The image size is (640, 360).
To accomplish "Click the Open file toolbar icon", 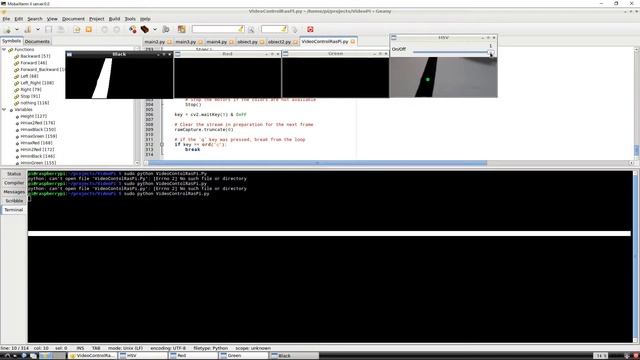I will (x=28, y=29).
